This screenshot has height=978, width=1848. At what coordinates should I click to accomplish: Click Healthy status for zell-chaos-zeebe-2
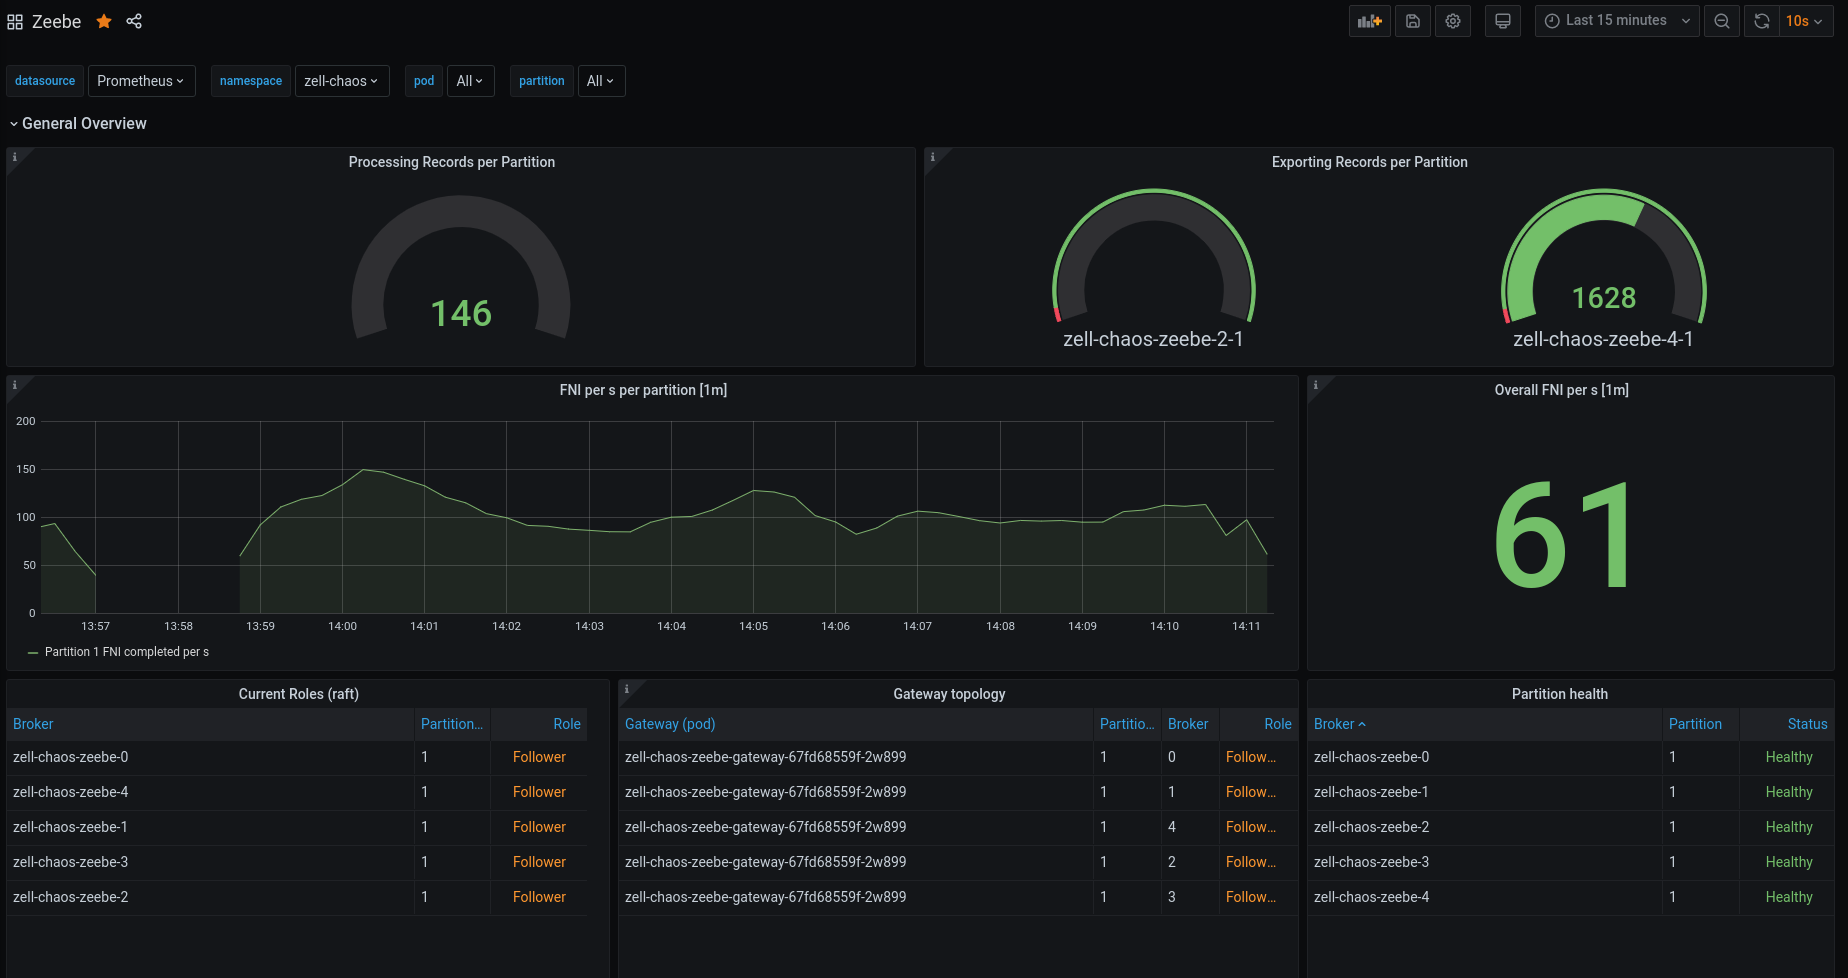1789,827
